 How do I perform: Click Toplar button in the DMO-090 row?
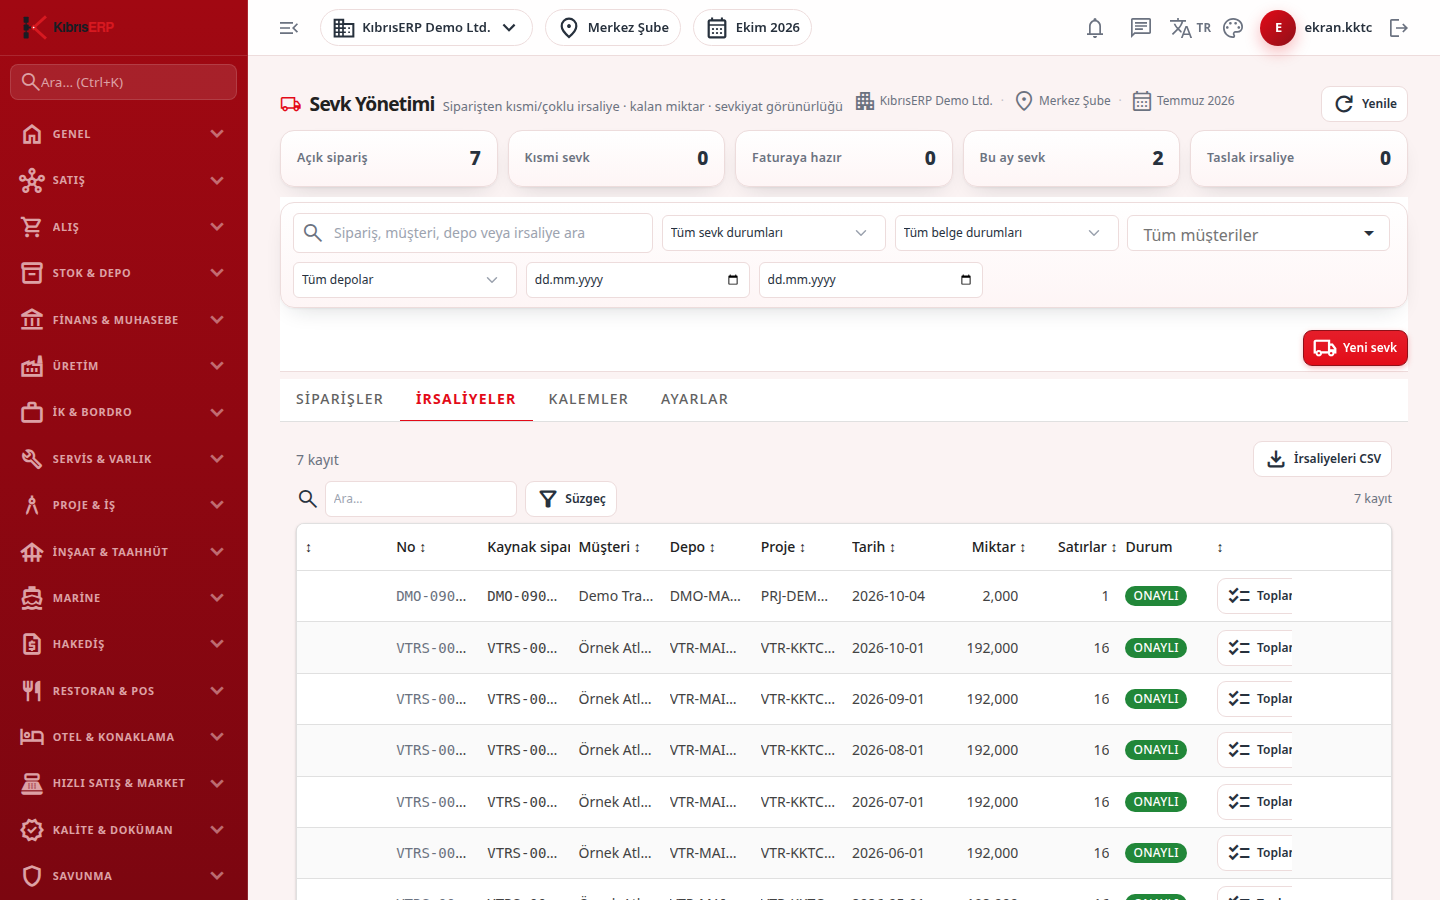click(1255, 596)
